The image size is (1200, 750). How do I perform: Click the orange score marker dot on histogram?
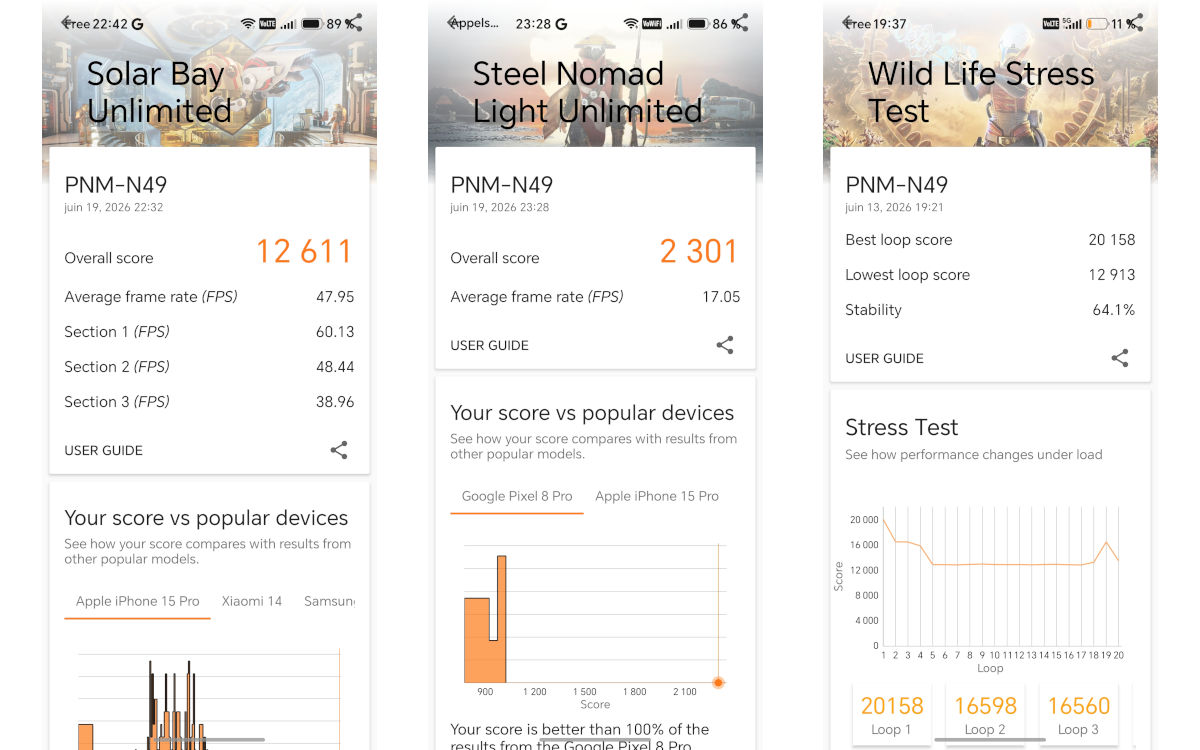point(718,682)
